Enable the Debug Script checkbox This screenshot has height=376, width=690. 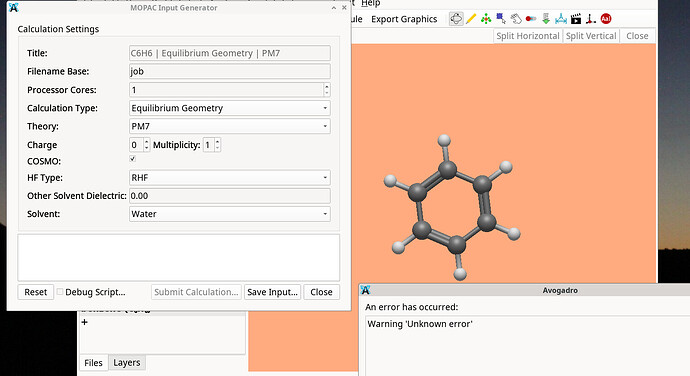(60, 291)
